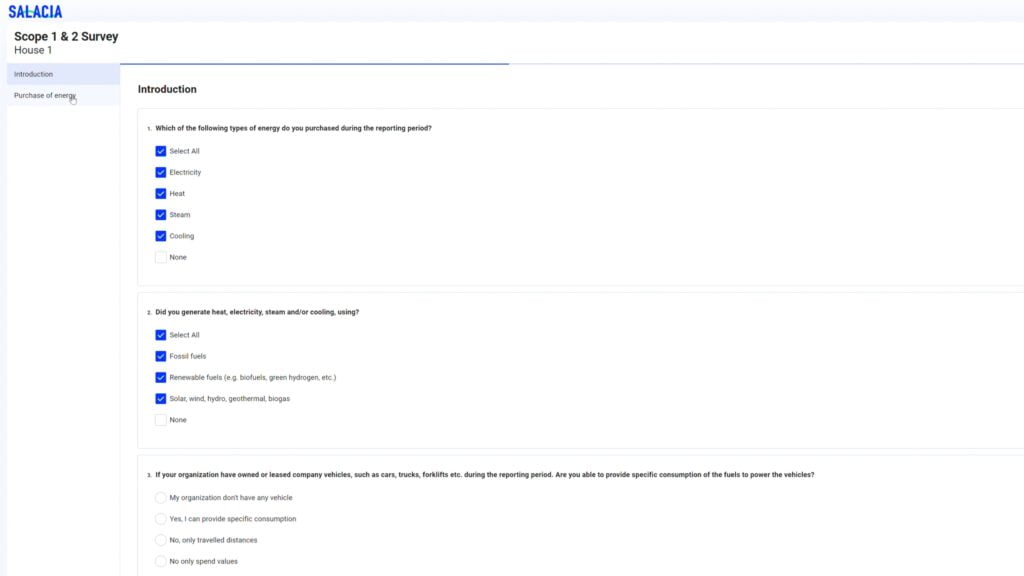Deselect the Steam option
Viewport: 1024px width, 576px height.
tap(161, 215)
